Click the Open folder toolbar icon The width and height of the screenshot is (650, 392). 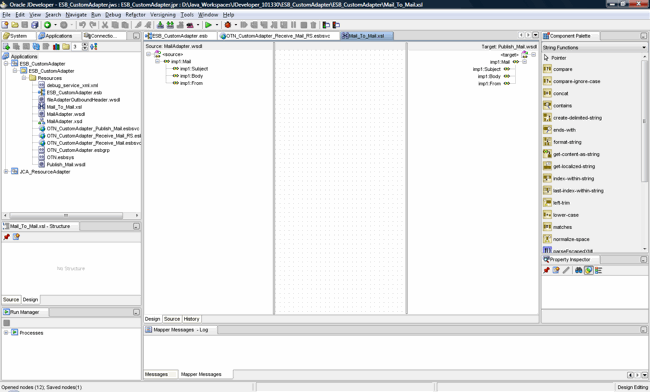(x=15, y=25)
